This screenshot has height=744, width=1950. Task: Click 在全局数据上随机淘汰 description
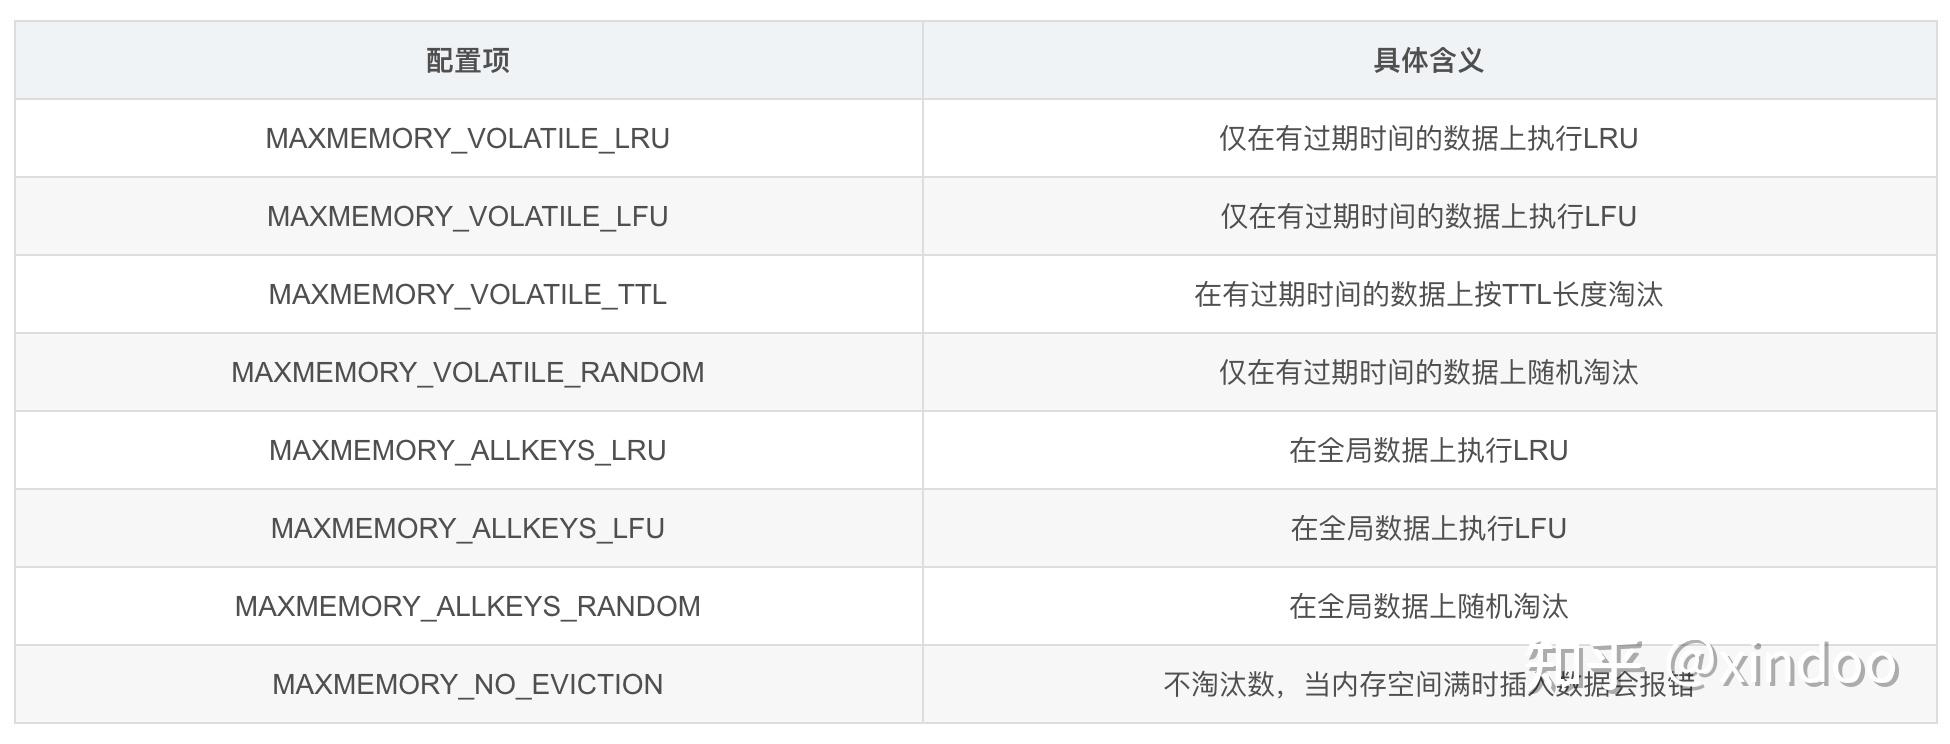1428,606
